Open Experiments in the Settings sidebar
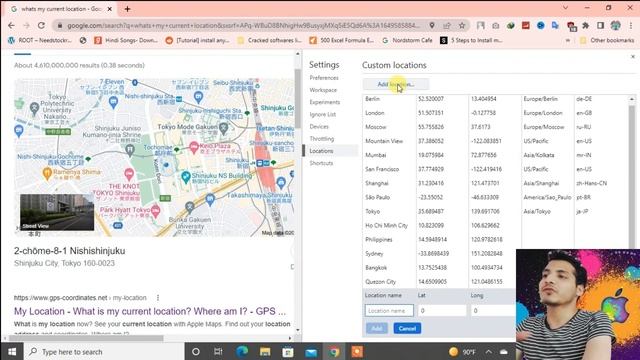Image resolution: width=640 pixels, height=360 pixels. 325,102
